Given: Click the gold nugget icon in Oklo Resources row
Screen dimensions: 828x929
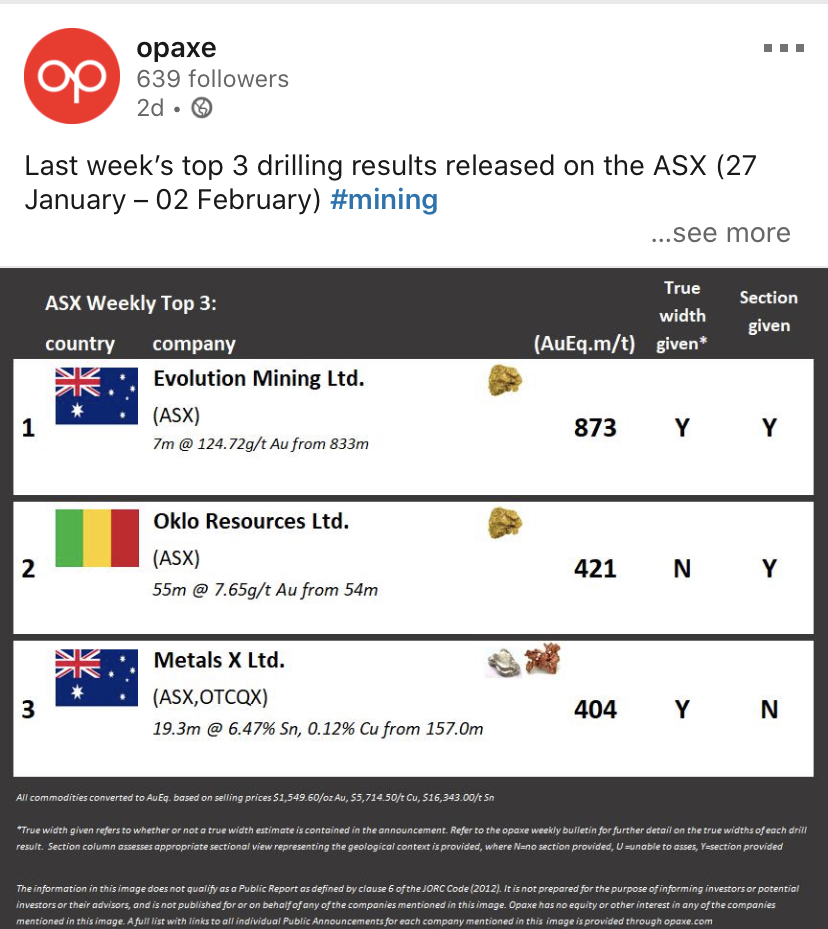Looking at the screenshot, I should click(505, 523).
